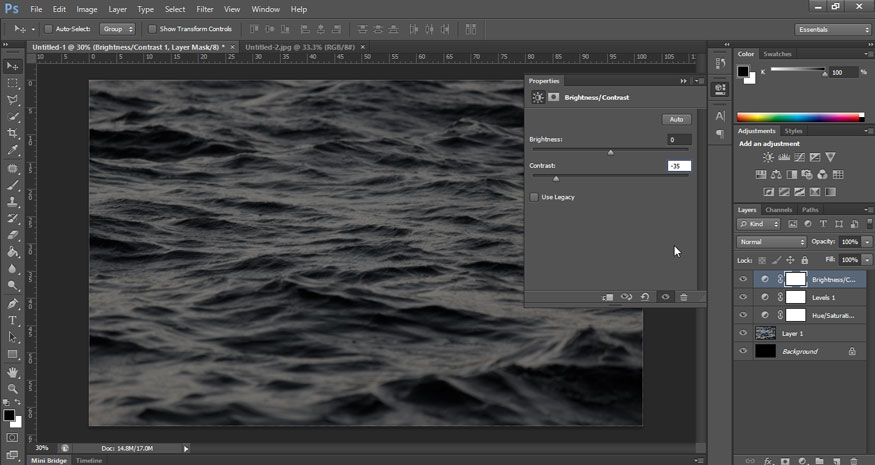Open the Opacity slider arrow
875x465 pixels.
pos(867,242)
